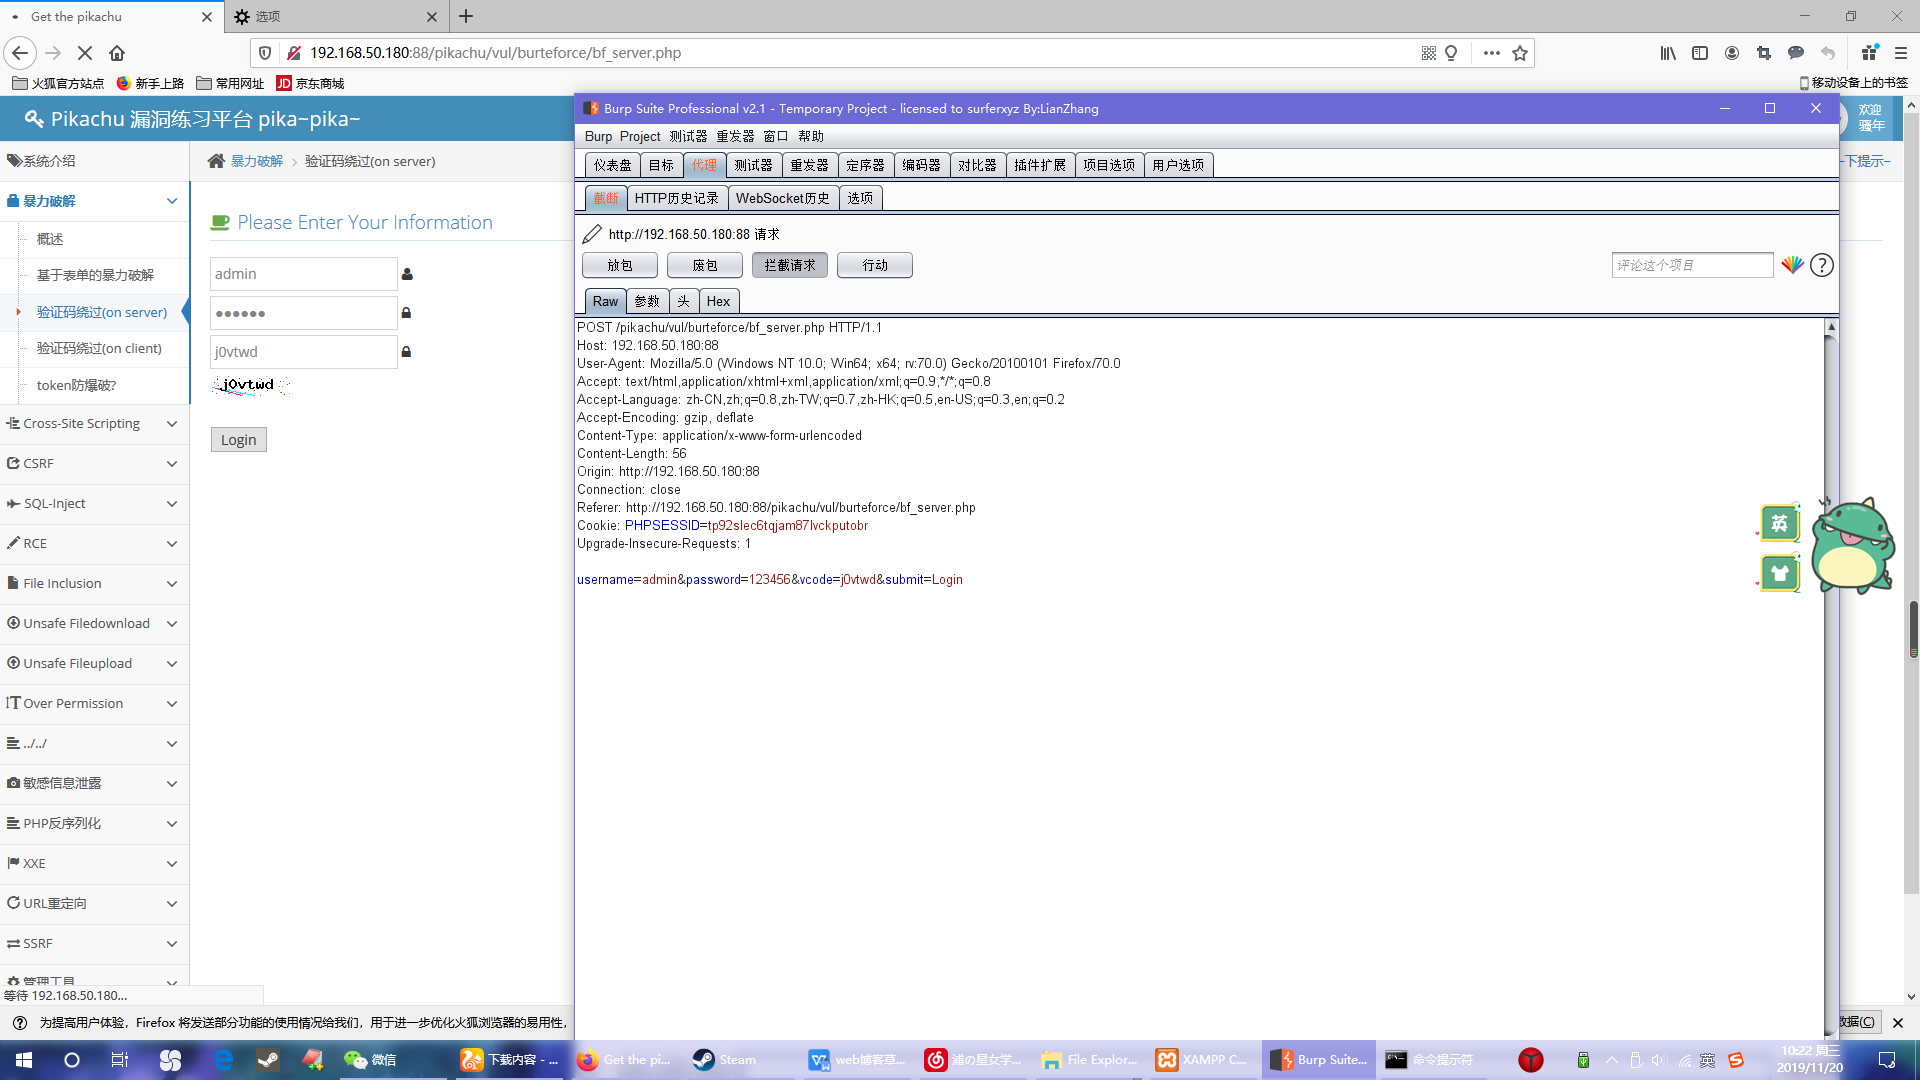1920x1080 pixels.
Task: Click the Login button
Action: (x=238, y=440)
